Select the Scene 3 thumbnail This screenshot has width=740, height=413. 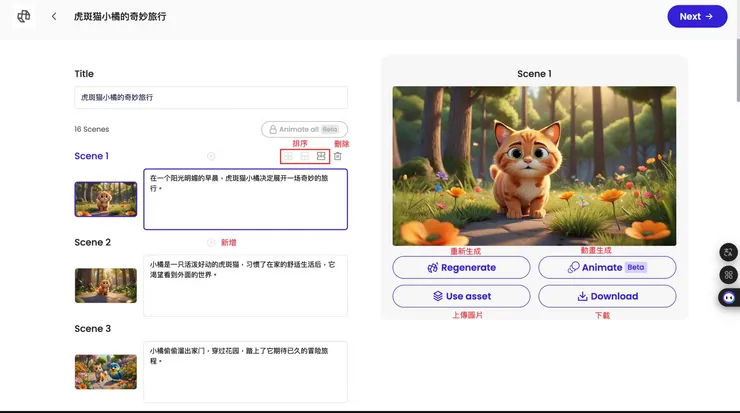(106, 372)
